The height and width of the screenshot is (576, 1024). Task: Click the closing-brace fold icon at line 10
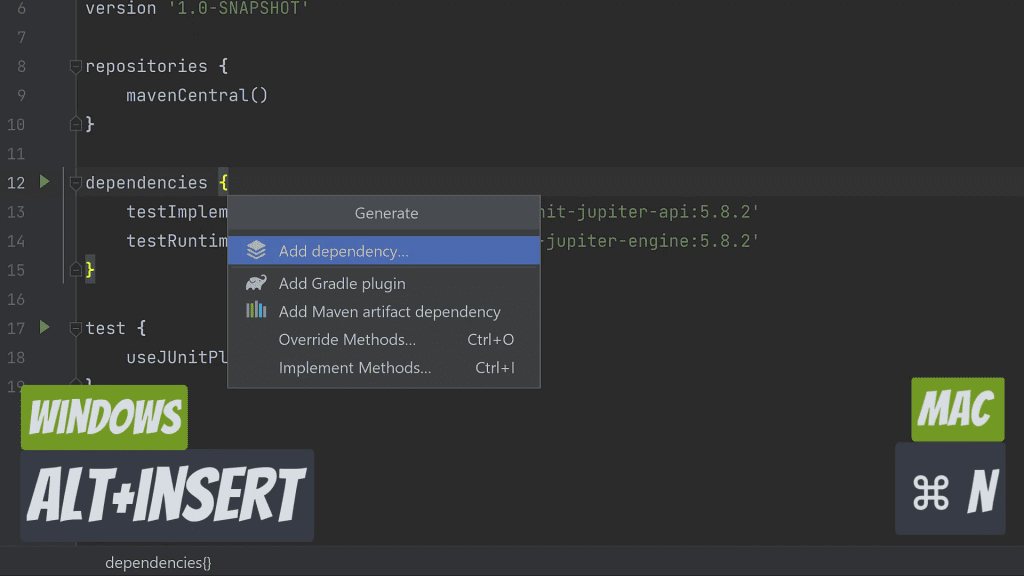(x=75, y=123)
